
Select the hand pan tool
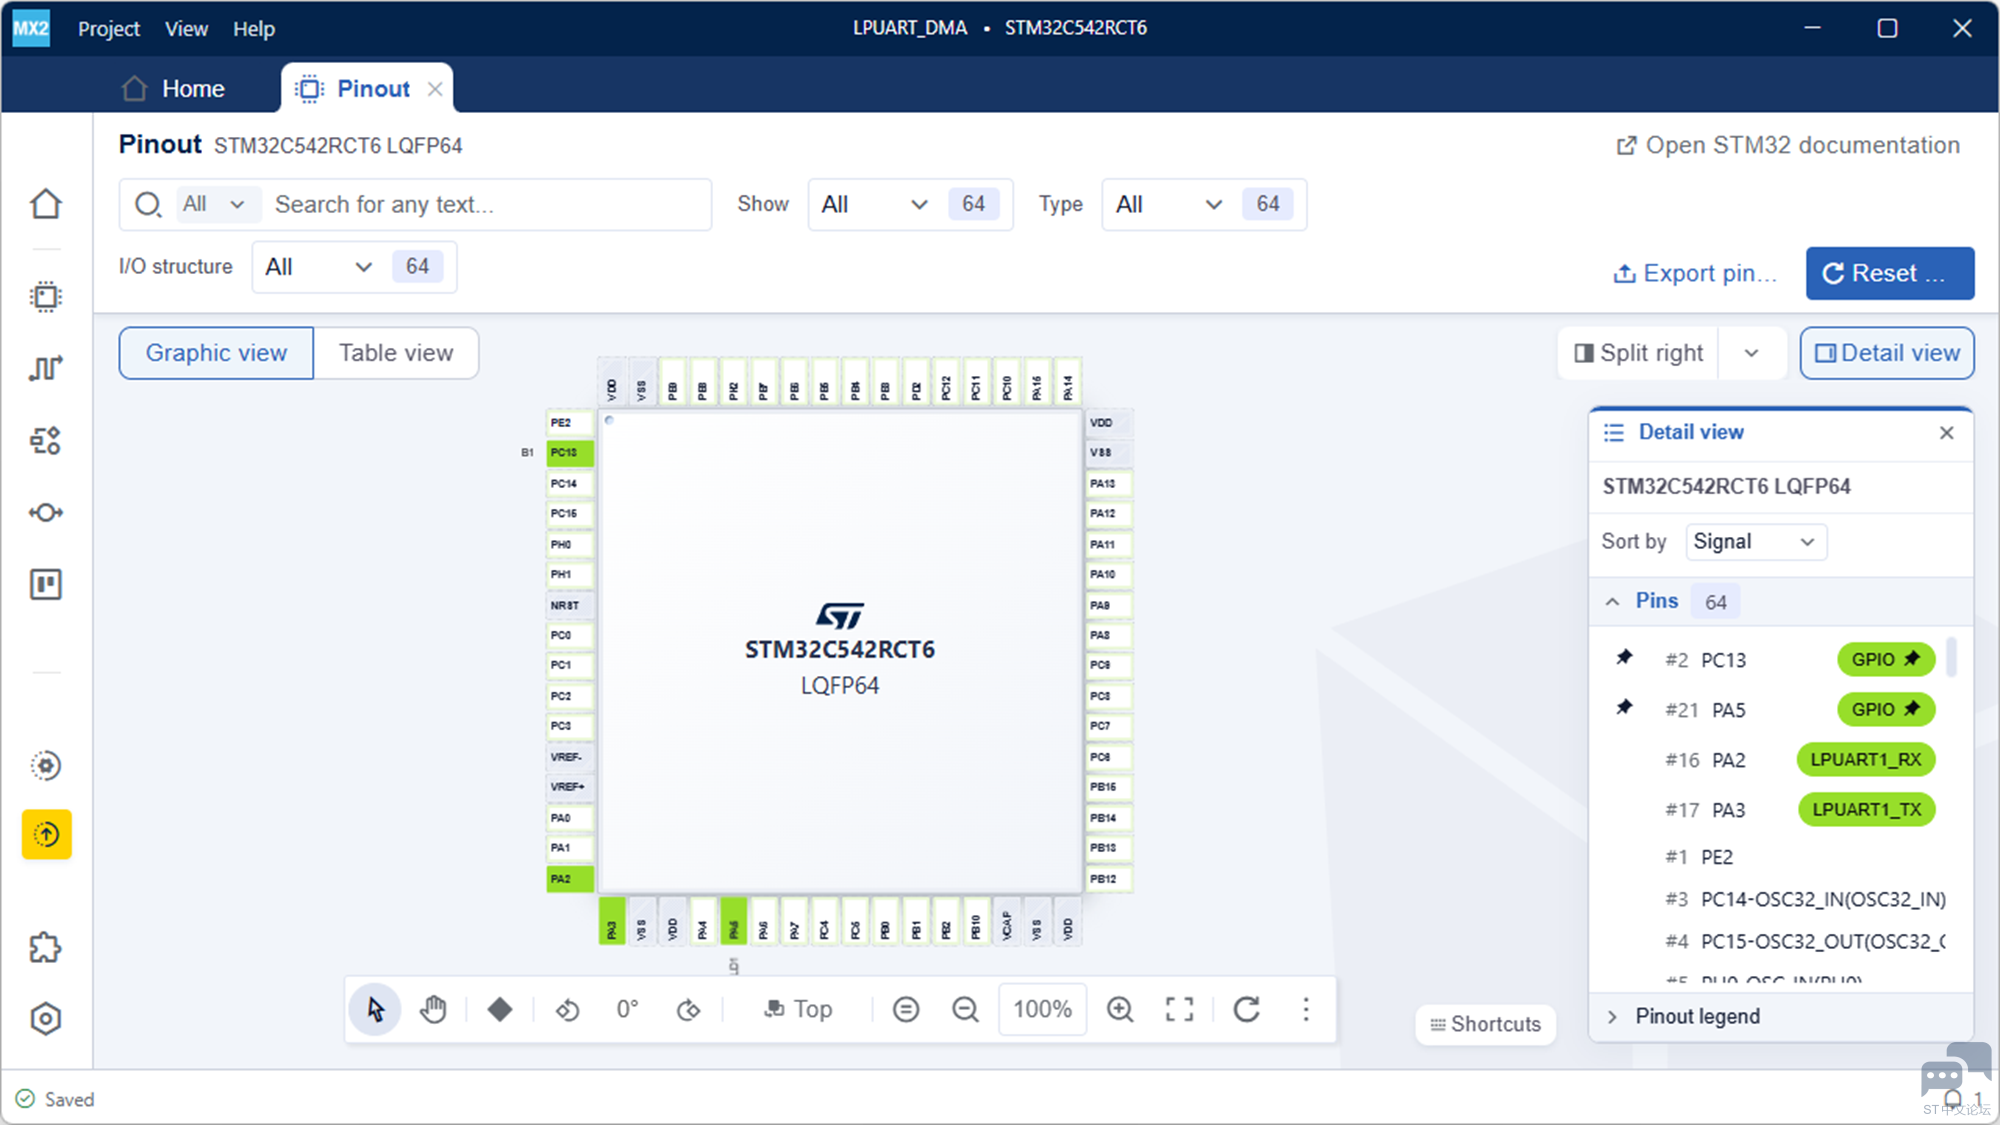pos(433,1009)
